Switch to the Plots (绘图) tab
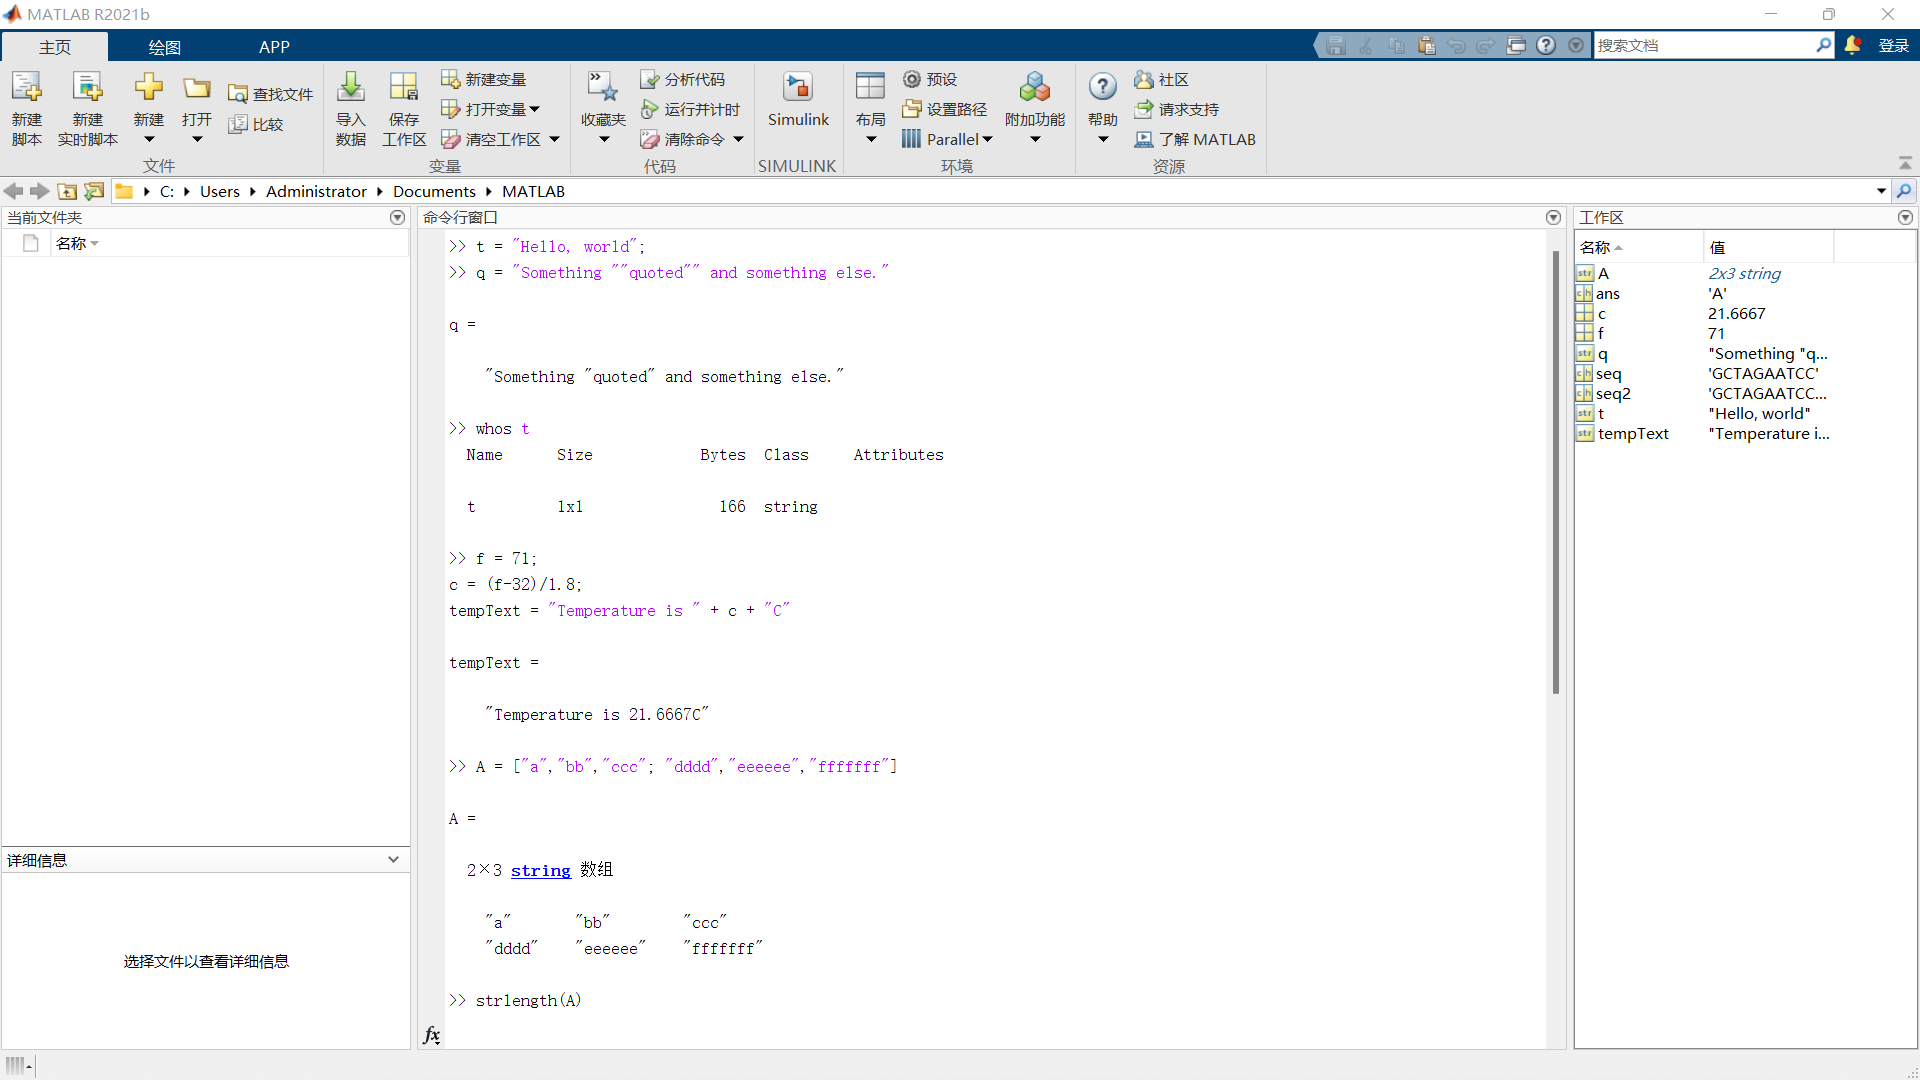The width and height of the screenshot is (1920, 1080). tap(165, 47)
